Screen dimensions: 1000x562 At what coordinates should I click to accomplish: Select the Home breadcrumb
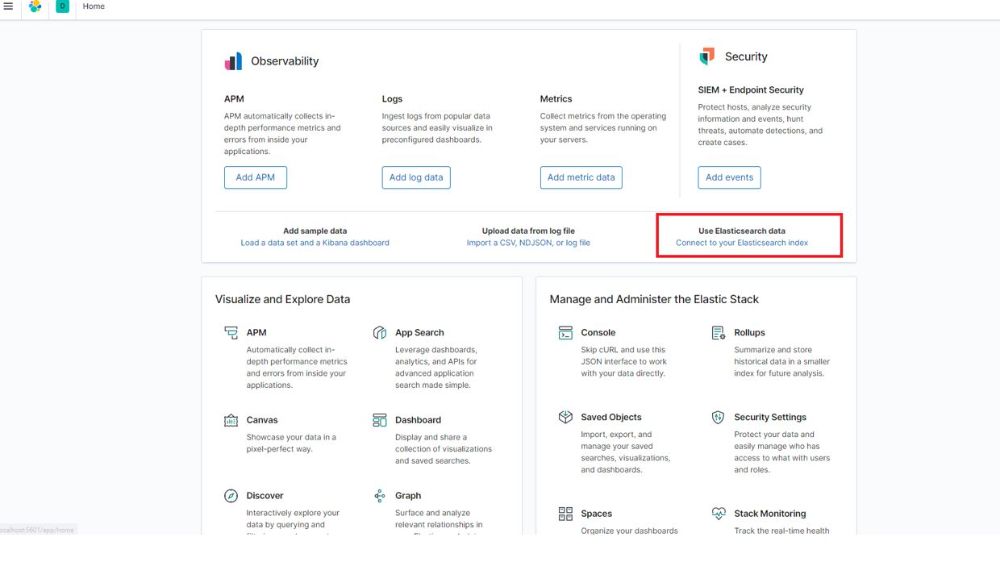pyautogui.click(x=94, y=6)
